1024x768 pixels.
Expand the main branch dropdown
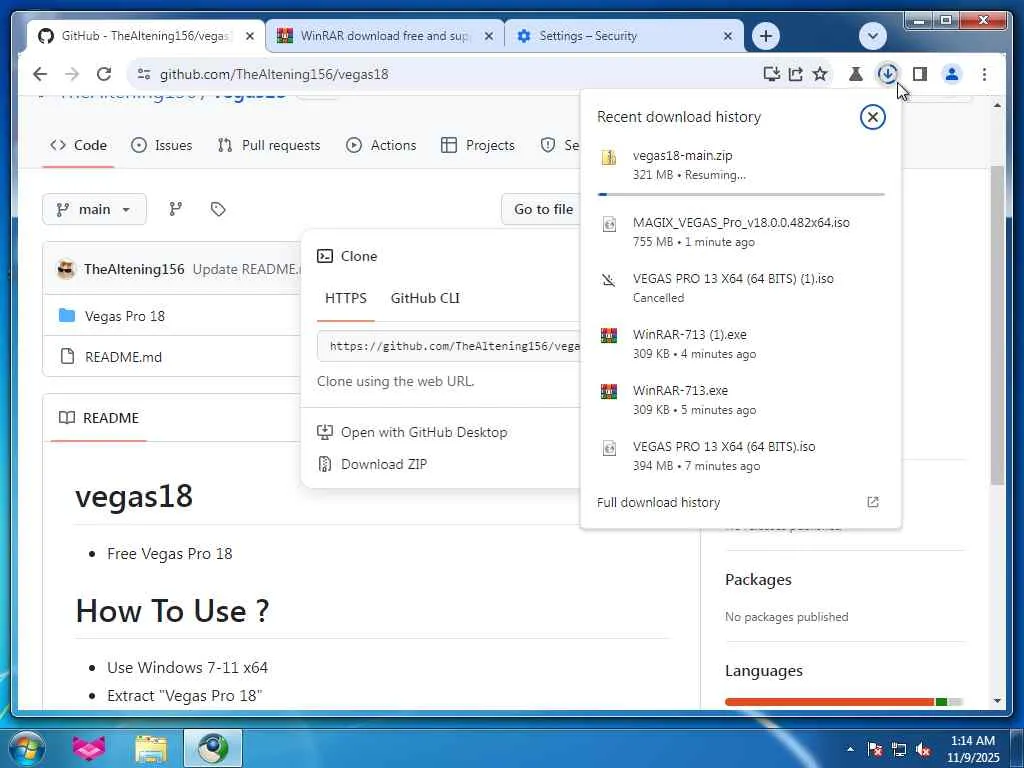(x=94, y=209)
